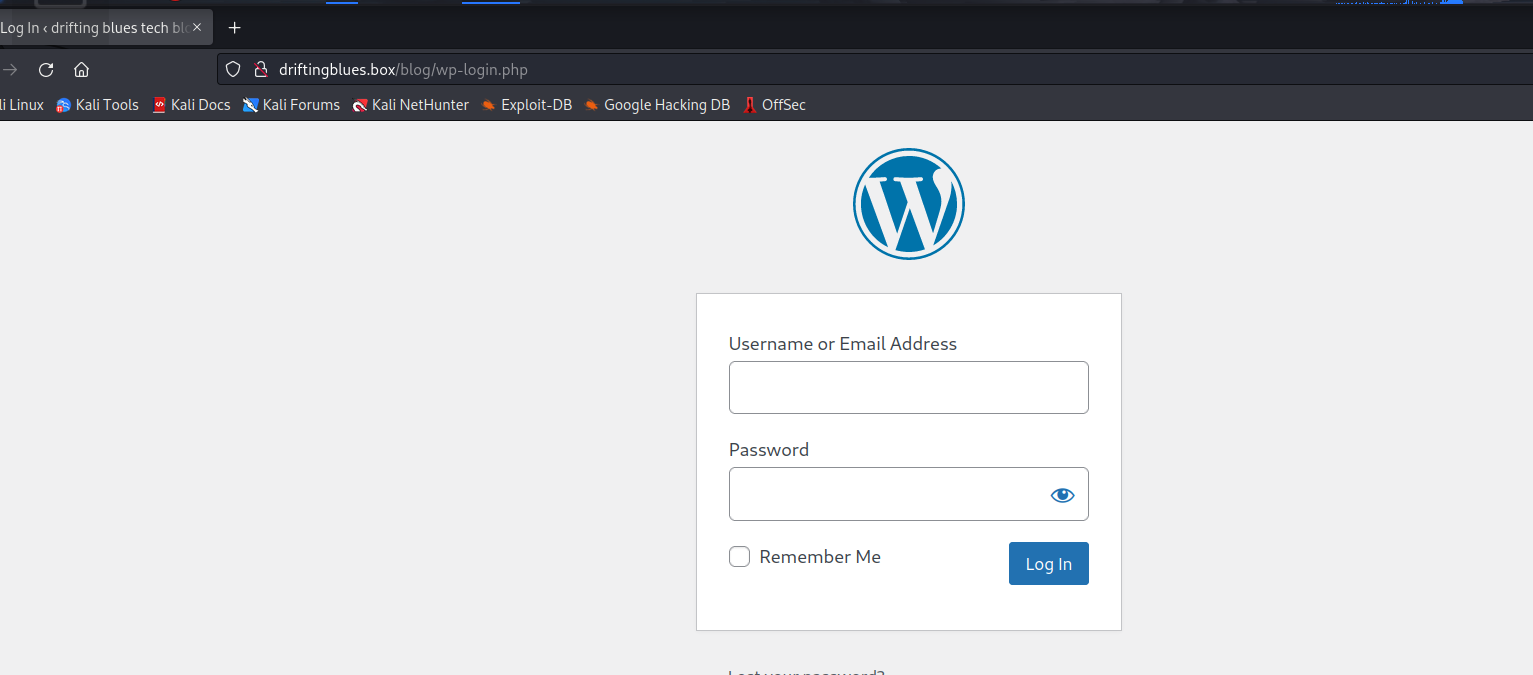View the insecure connection padlock info
Screen dimensions: 1533x675
pos(260,70)
